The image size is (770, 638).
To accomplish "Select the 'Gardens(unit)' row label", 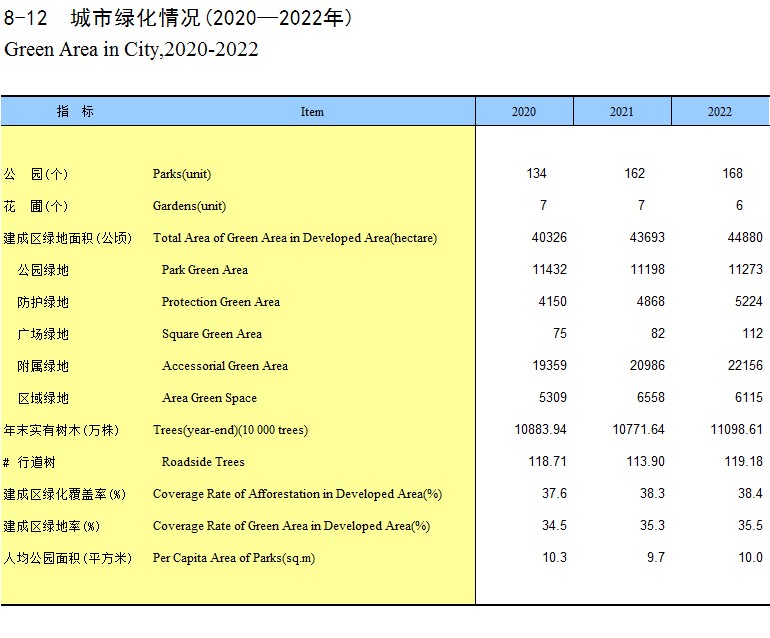I will tap(189, 206).
